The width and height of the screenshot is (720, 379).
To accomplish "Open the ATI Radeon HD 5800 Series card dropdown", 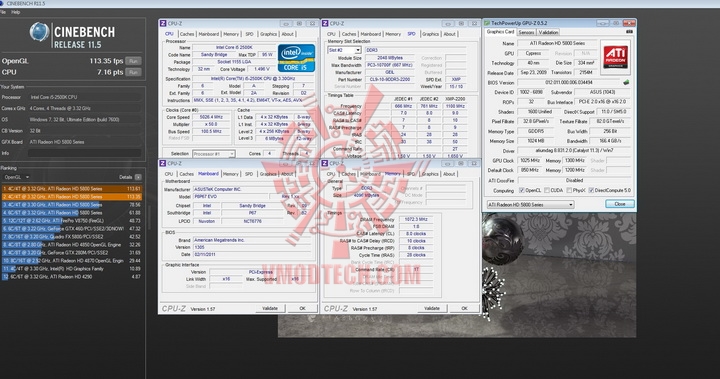I will (x=530, y=204).
